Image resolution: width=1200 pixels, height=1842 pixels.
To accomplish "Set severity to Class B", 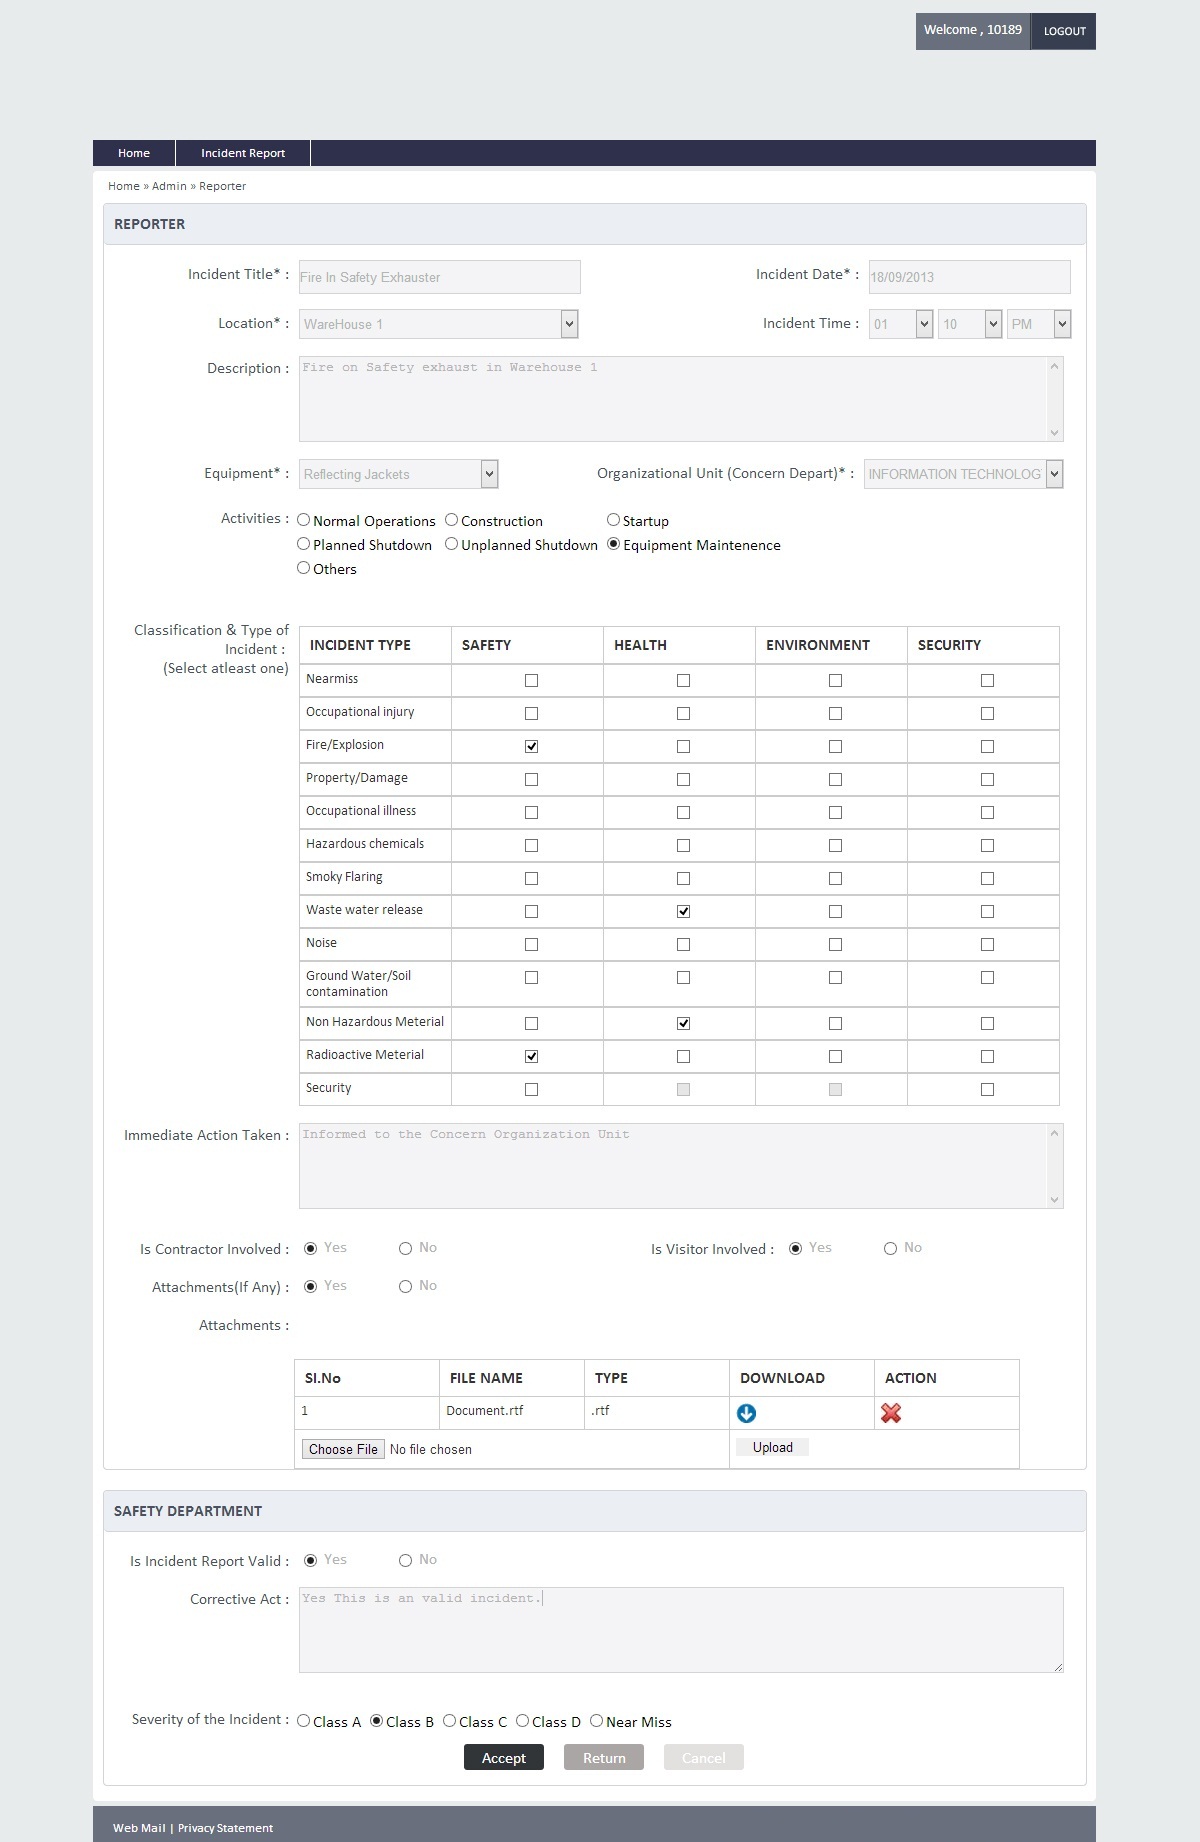I will [377, 1721].
